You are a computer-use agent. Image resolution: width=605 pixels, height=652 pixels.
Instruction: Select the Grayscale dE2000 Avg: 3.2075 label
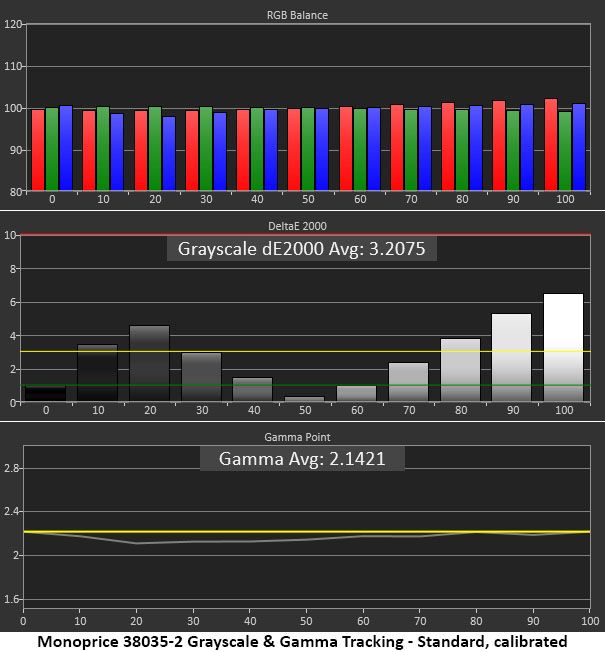coord(301,249)
